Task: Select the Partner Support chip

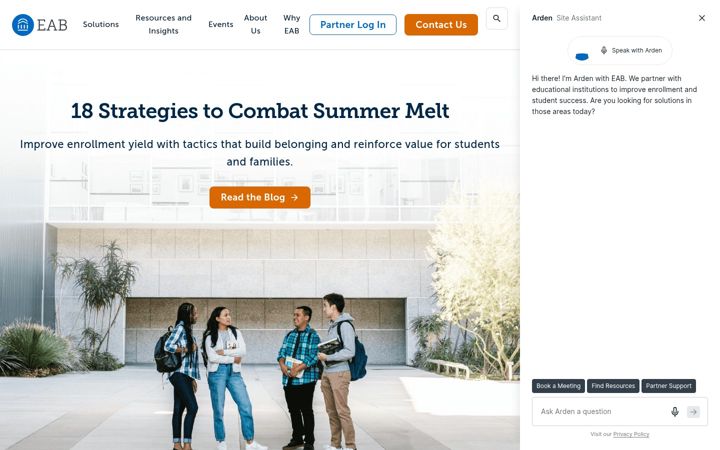Action: [669, 386]
